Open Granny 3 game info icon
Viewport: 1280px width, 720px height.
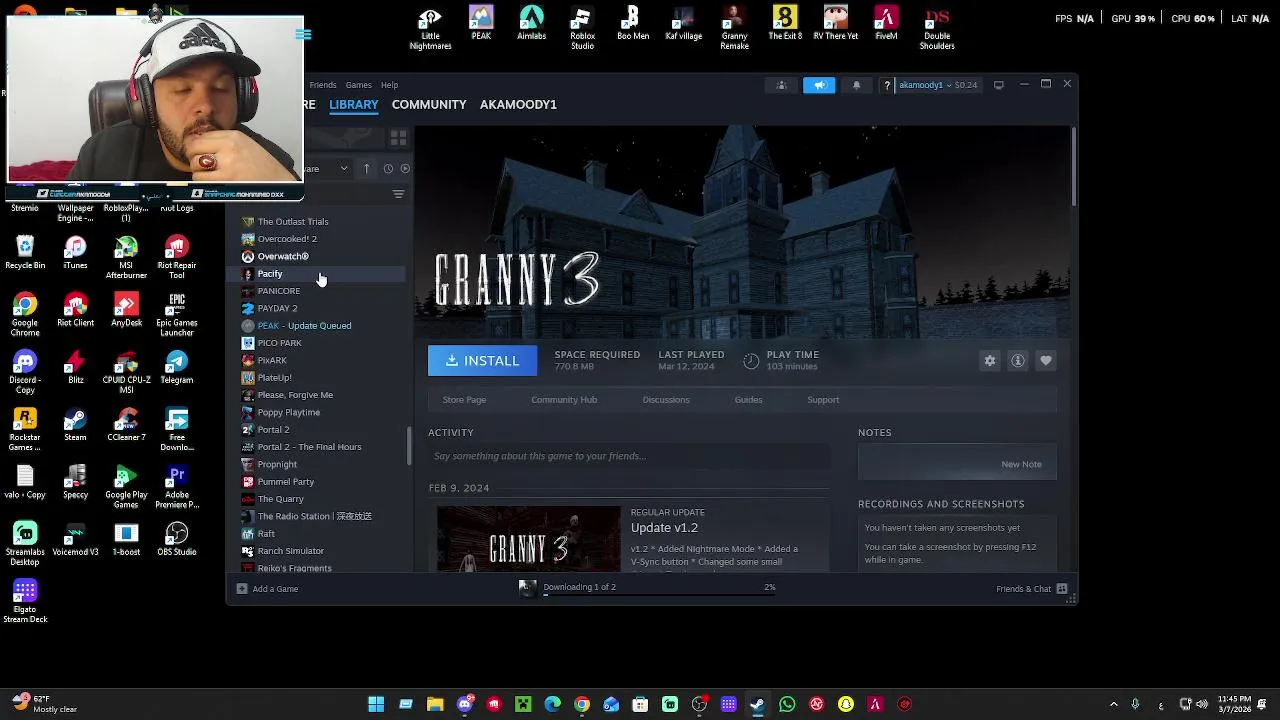click(1018, 361)
